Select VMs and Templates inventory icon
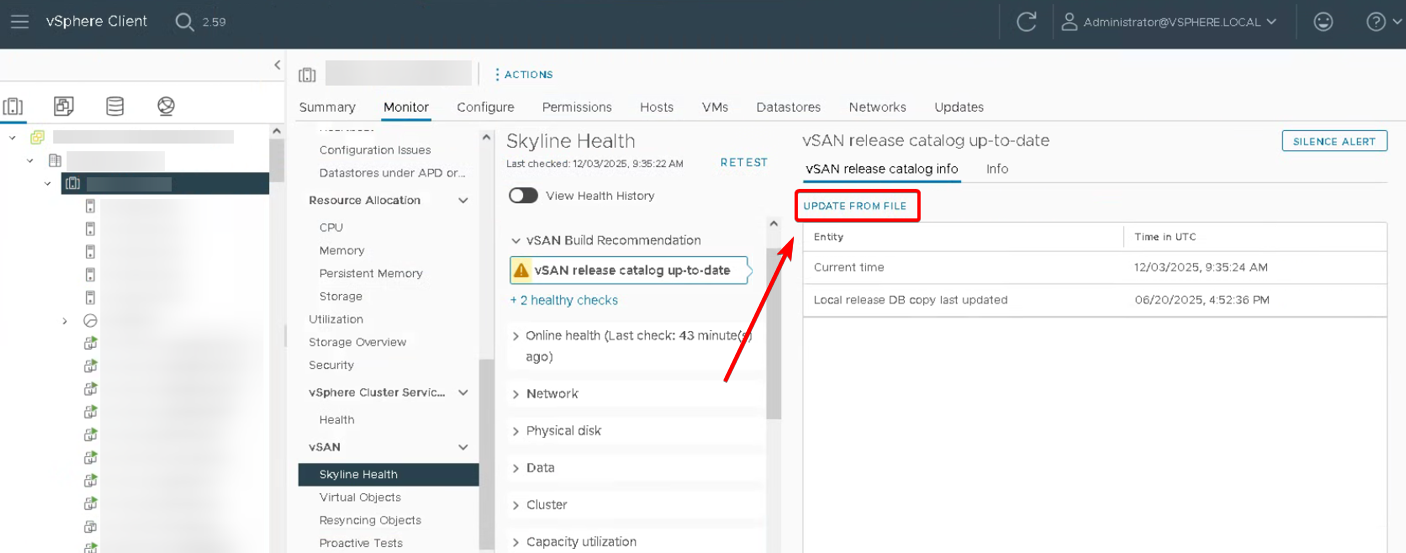Image resolution: width=1406 pixels, height=553 pixels. (64, 106)
